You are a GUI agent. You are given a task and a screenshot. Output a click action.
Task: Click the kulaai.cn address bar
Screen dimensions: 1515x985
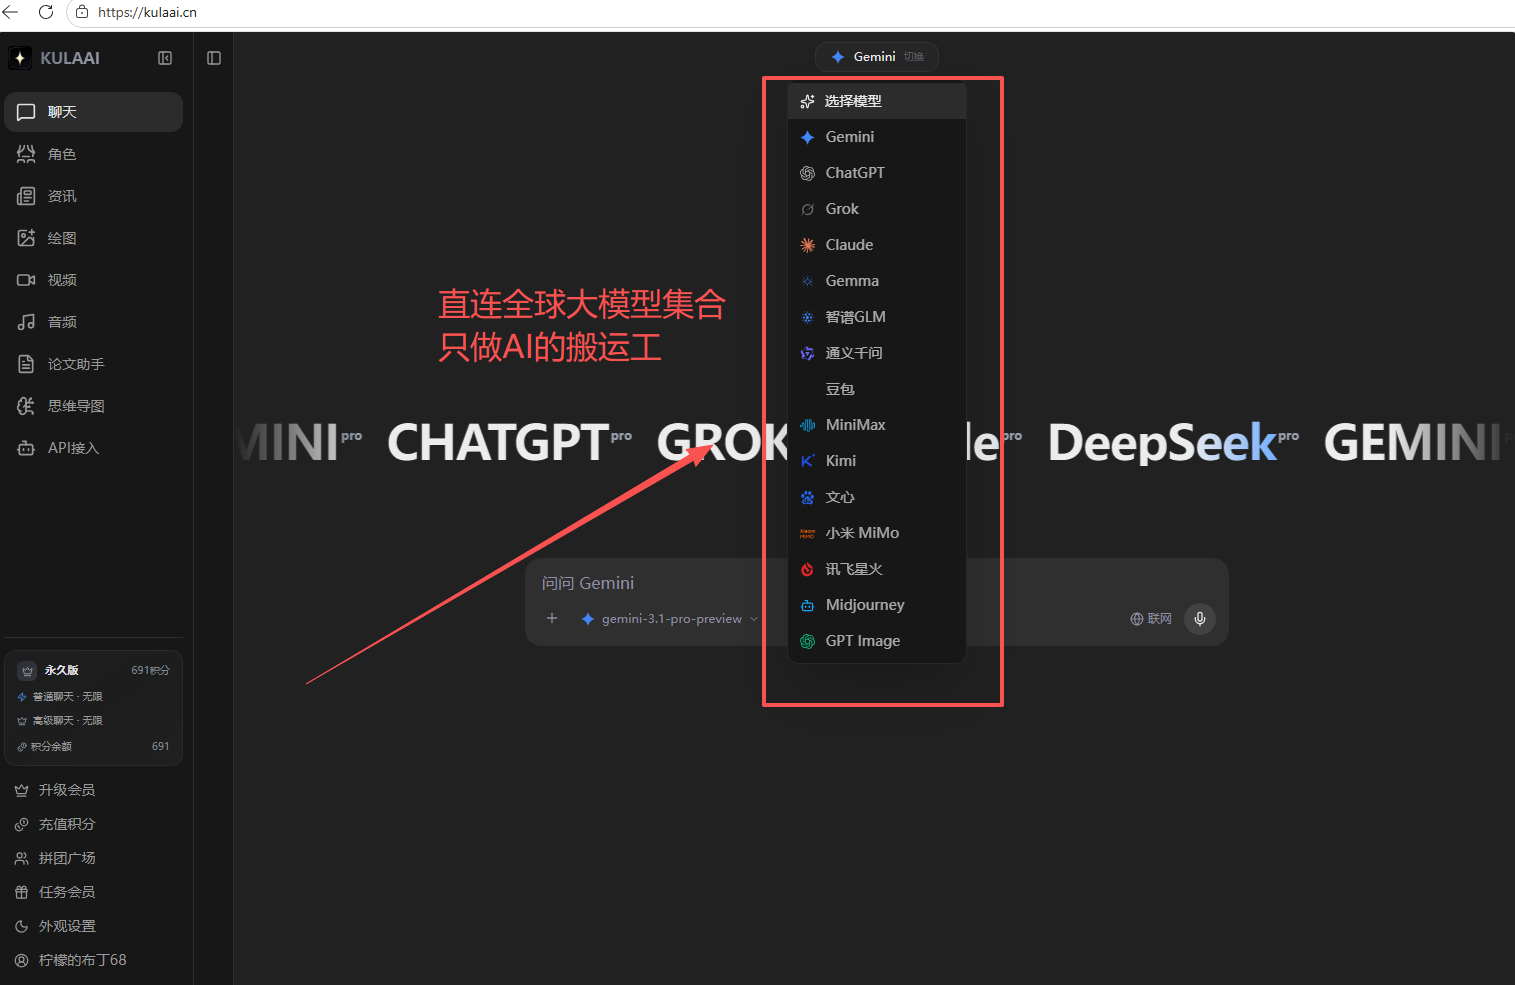[x=790, y=12]
